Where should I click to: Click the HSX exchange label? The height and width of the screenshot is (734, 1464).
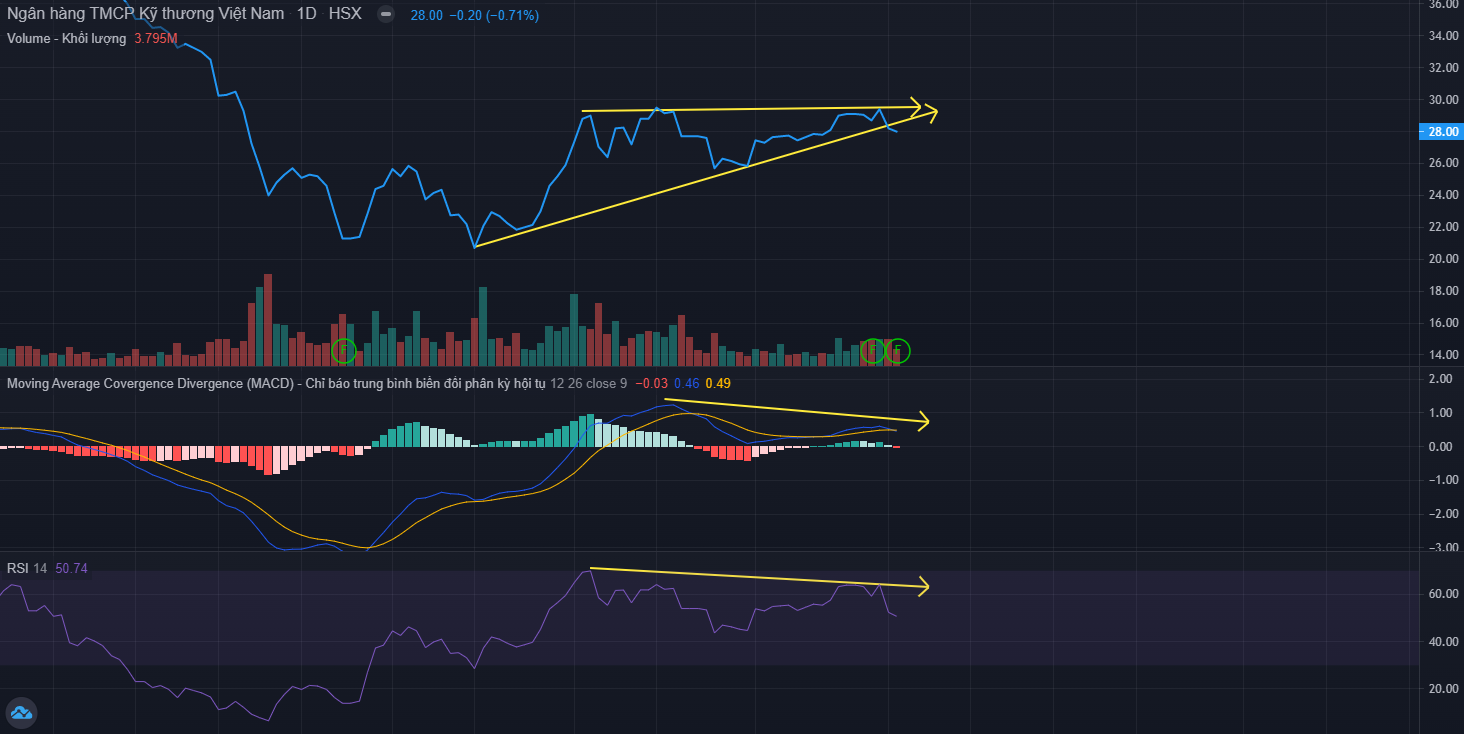tap(345, 16)
